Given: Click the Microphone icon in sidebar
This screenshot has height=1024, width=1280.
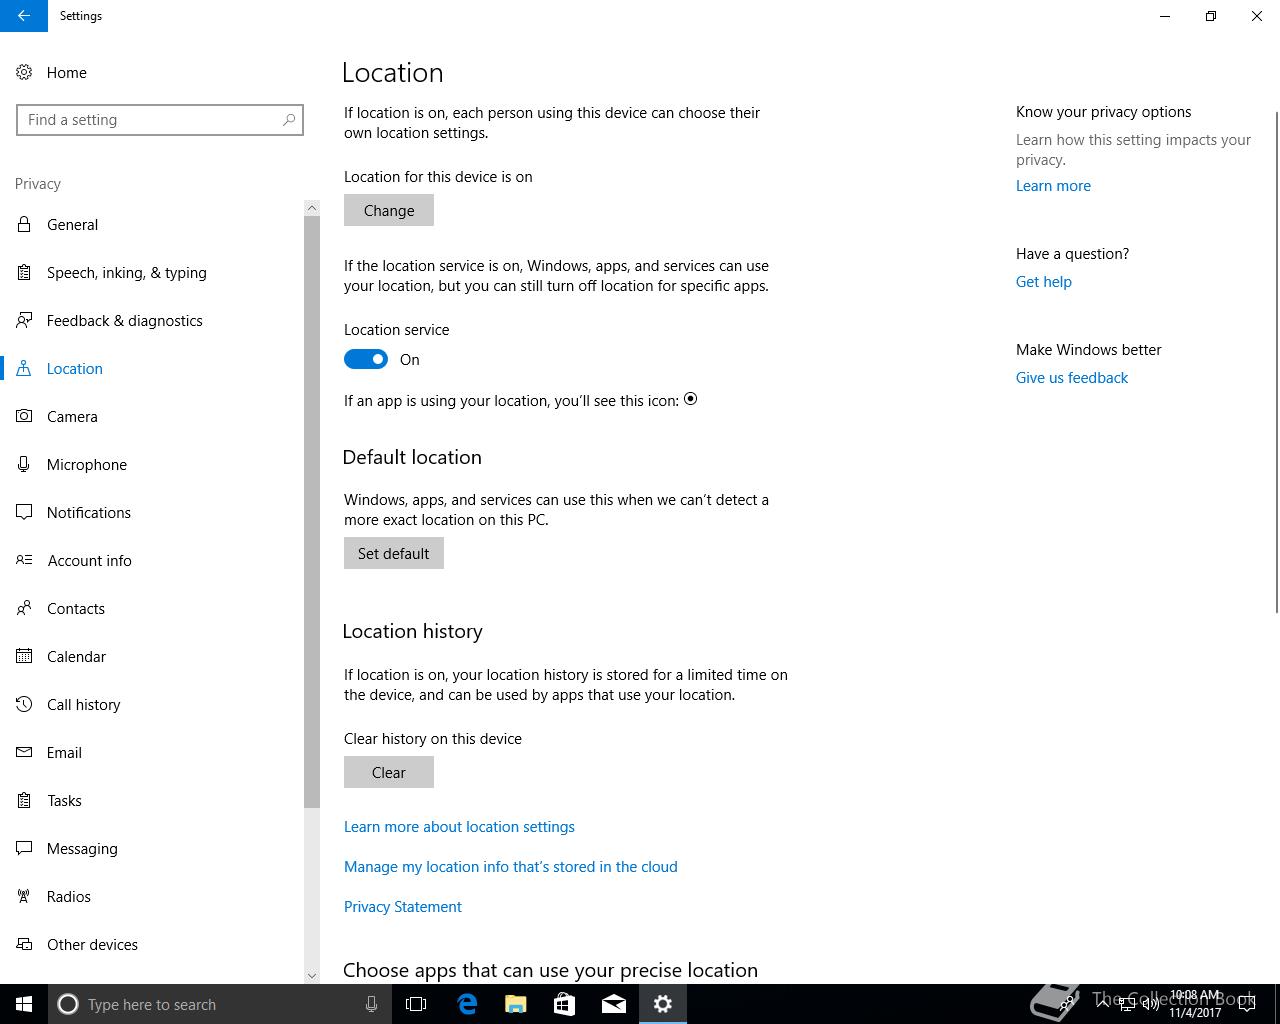Looking at the screenshot, I should pos(24,464).
